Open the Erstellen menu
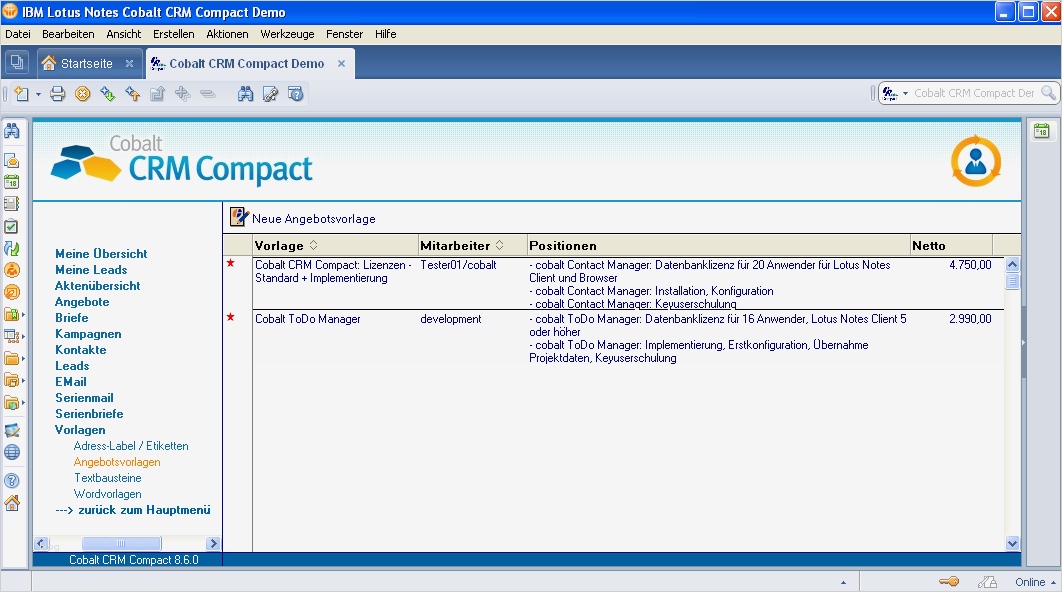 (173, 34)
